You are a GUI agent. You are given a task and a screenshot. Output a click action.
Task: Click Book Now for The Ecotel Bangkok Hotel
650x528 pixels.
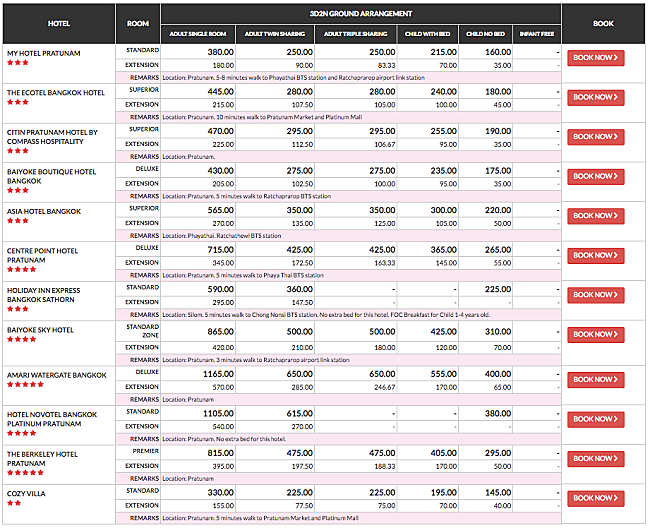click(x=596, y=97)
